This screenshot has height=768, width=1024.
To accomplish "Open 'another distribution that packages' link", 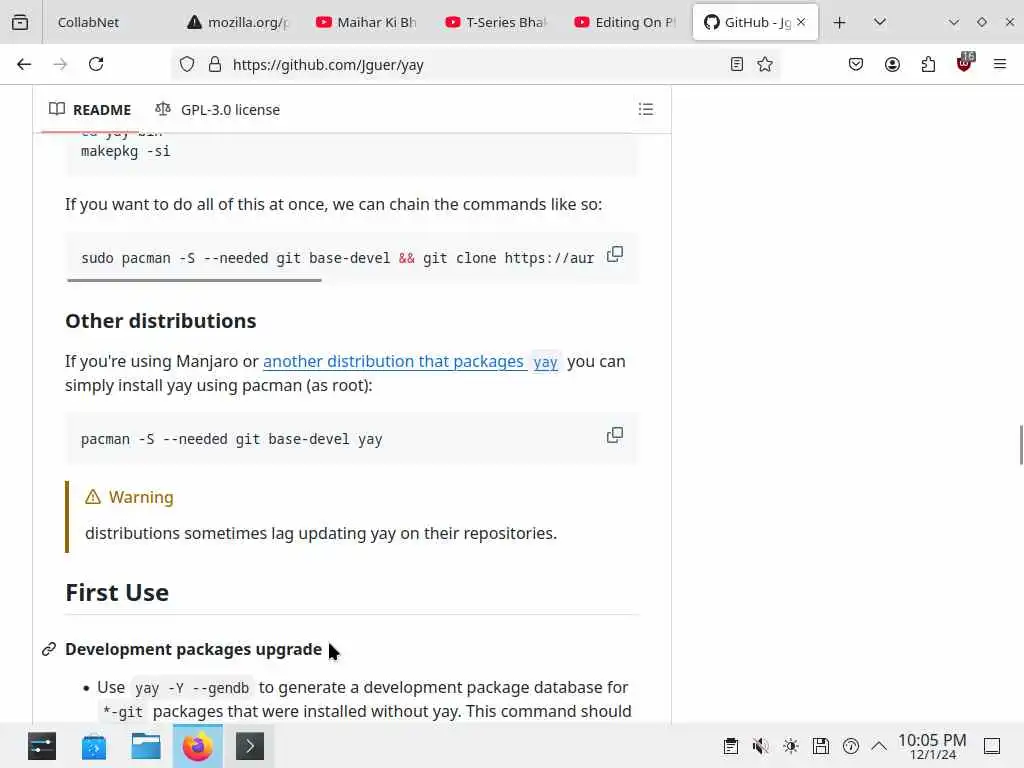I will (394, 361).
